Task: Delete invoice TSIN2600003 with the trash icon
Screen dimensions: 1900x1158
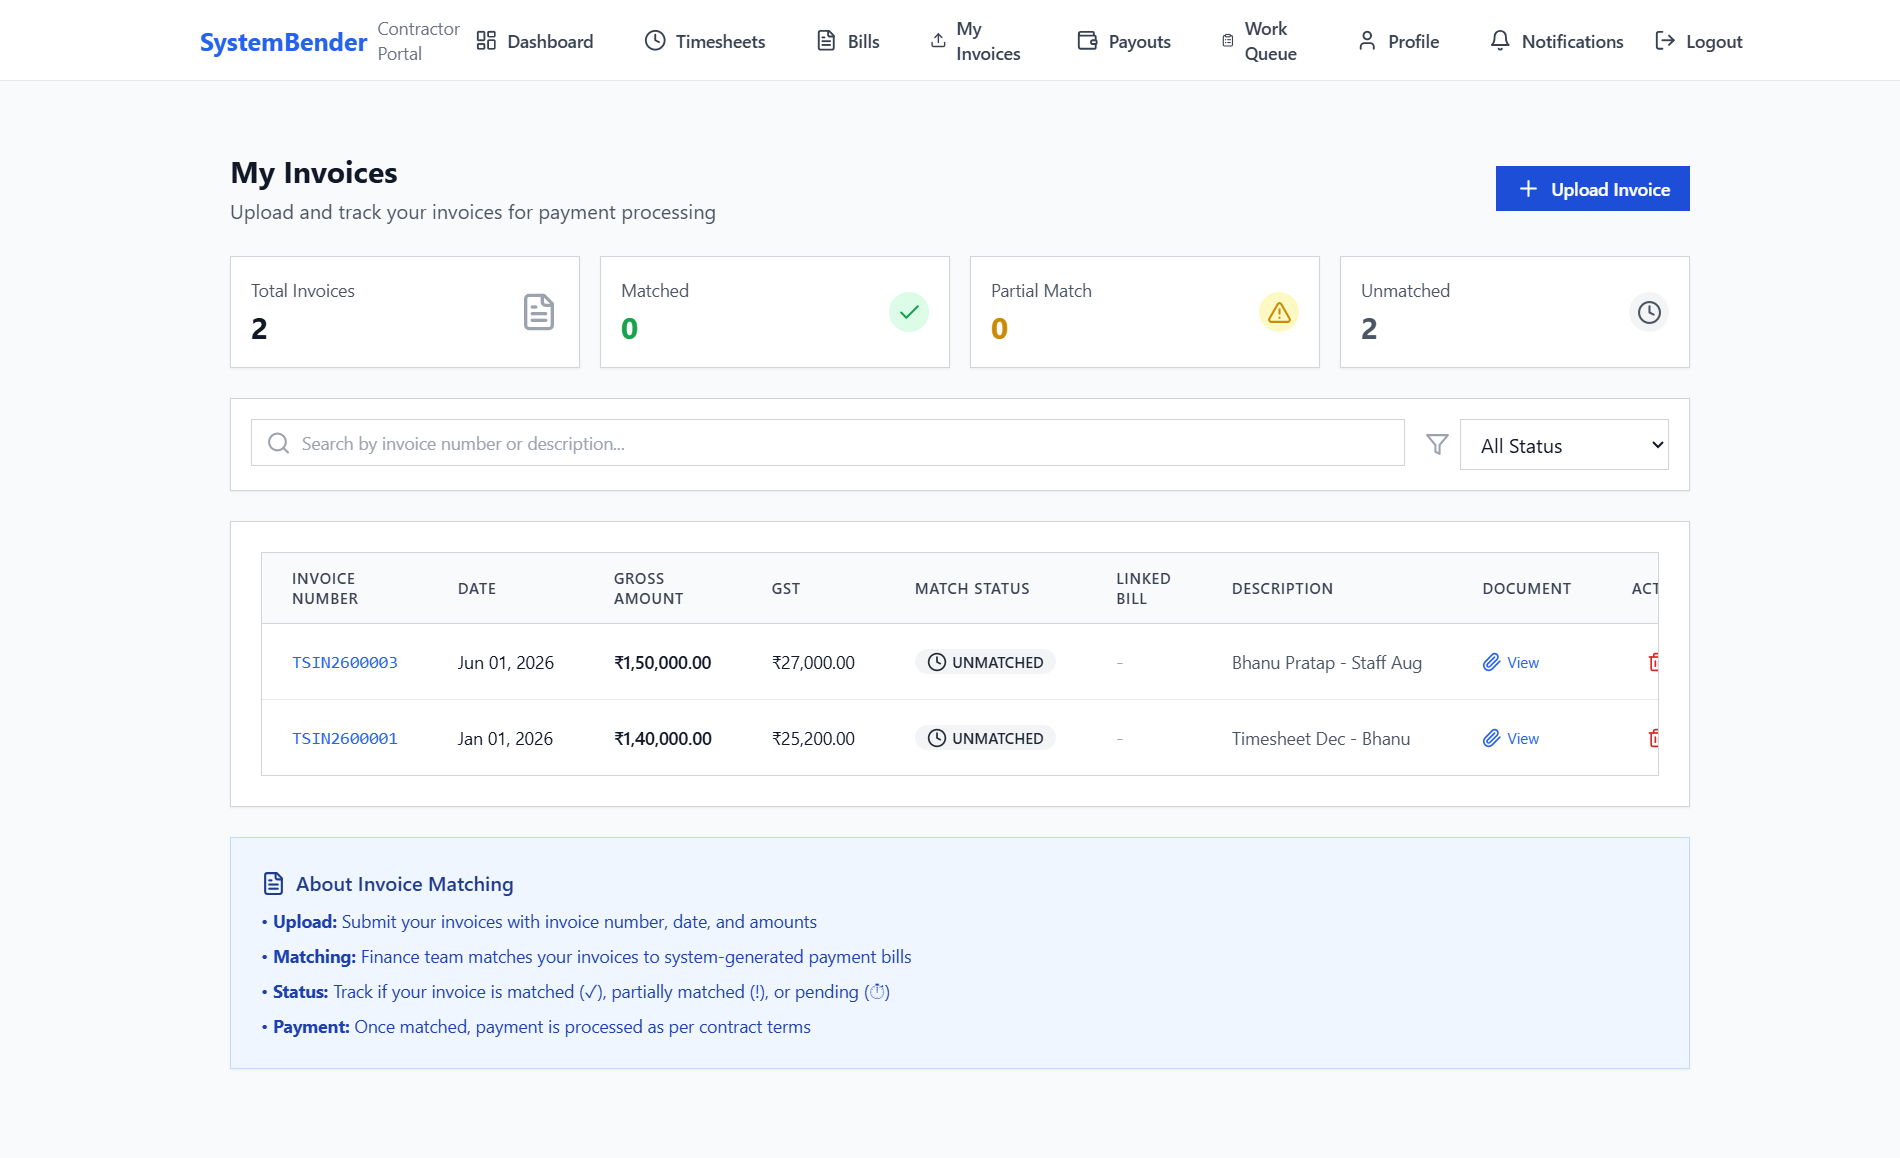Action: point(1654,662)
